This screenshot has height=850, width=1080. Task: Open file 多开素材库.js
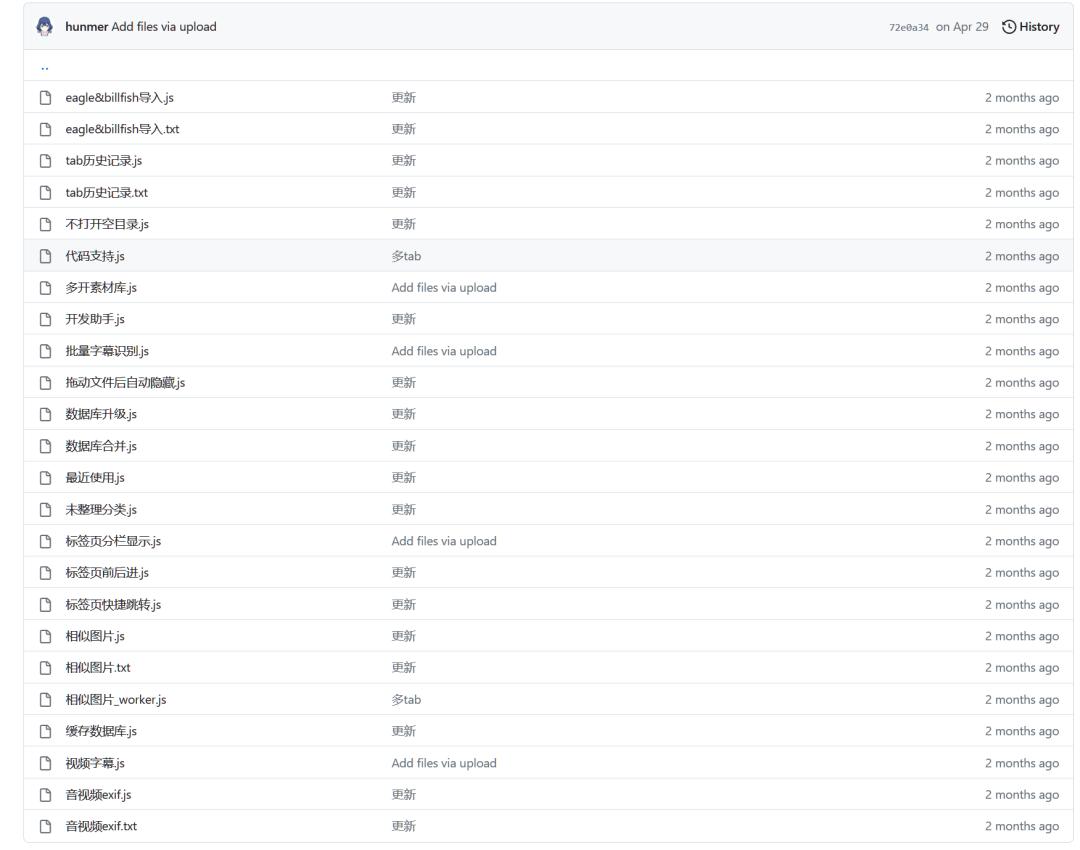(x=101, y=288)
